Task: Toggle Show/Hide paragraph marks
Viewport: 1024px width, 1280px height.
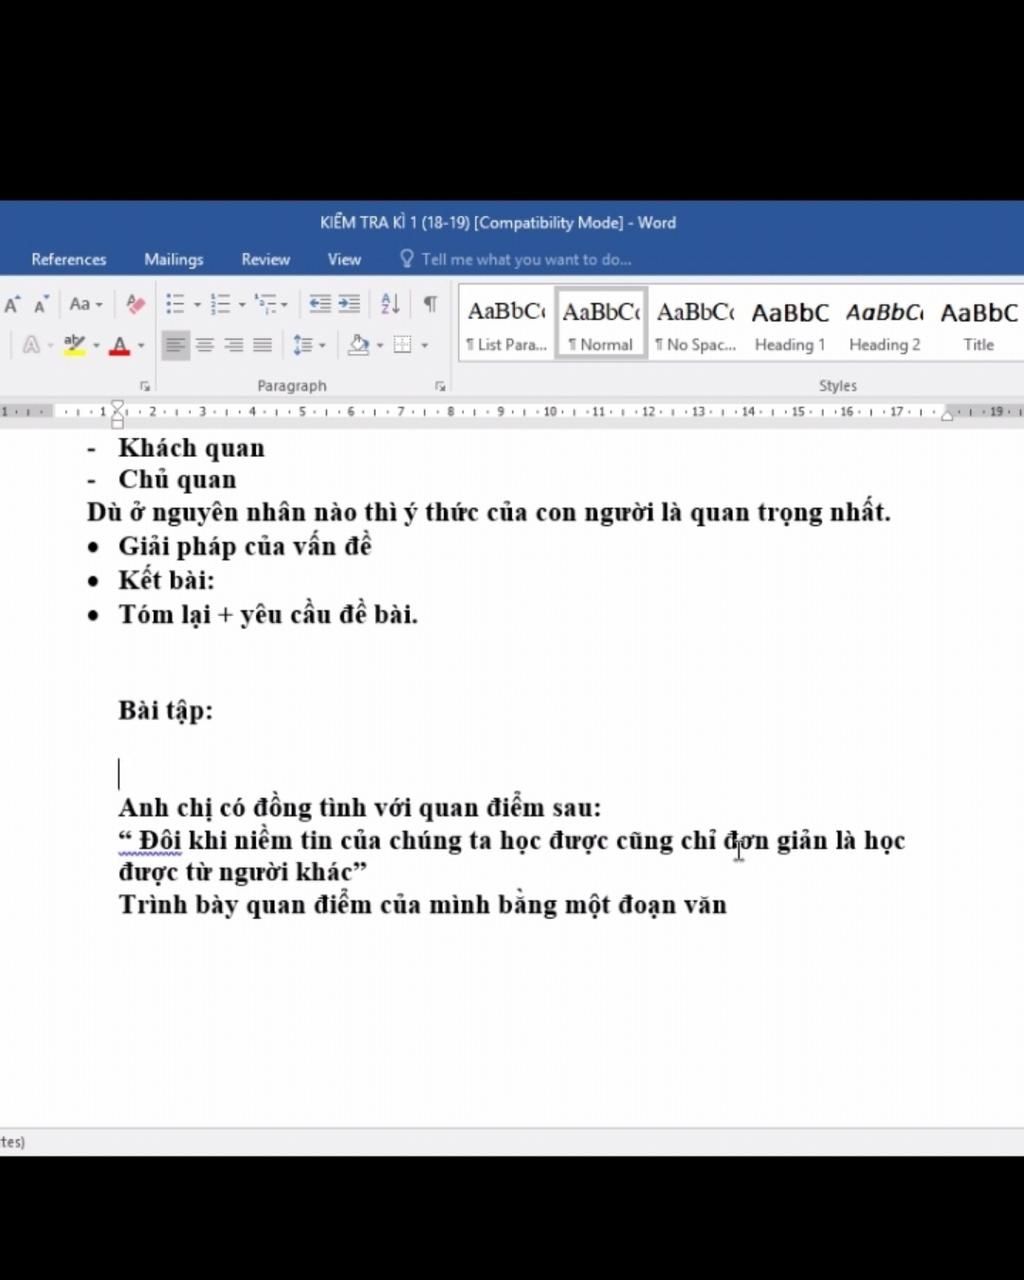Action: click(430, 304)
